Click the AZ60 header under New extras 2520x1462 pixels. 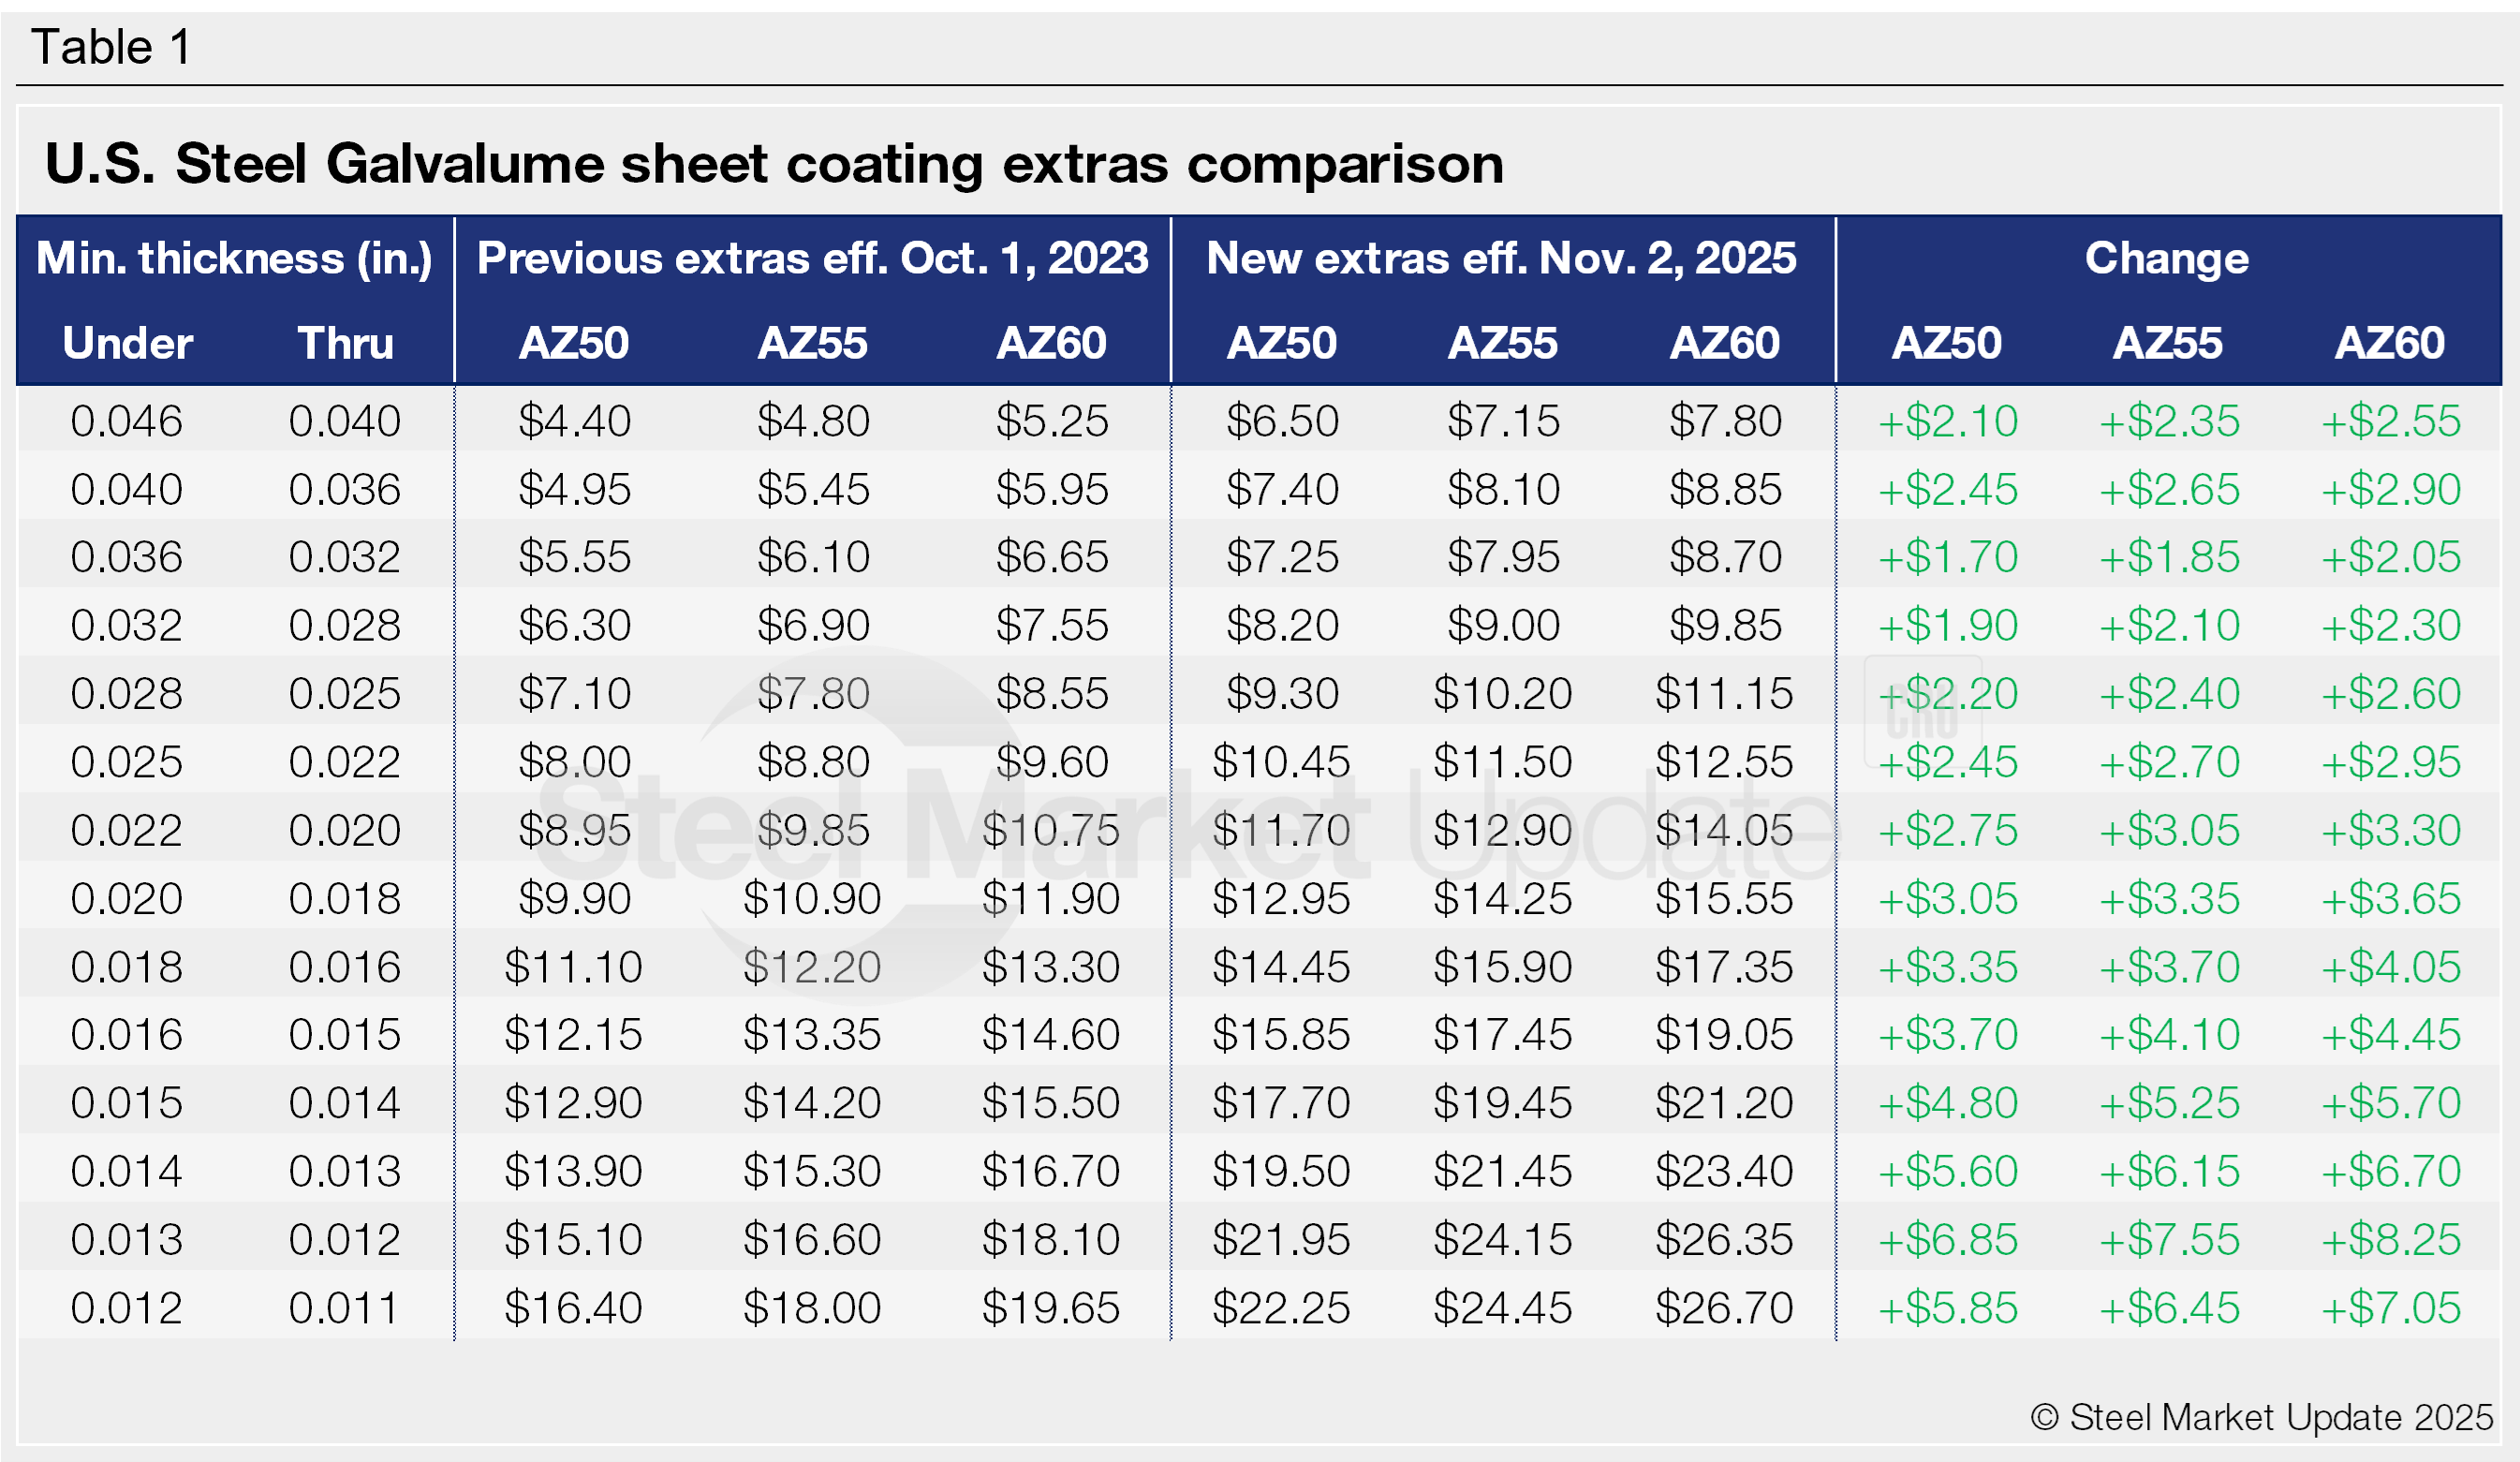1724,343
